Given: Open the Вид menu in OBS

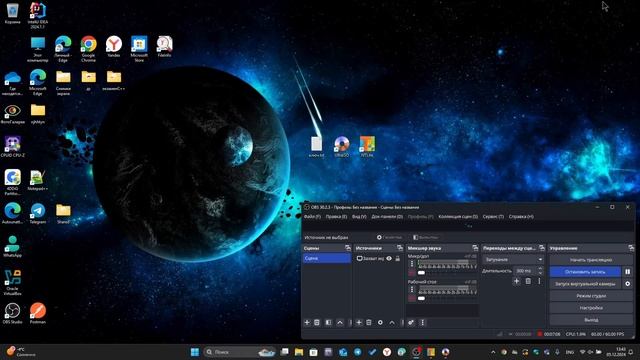Looking at the screenshot, I should point(359,216).
